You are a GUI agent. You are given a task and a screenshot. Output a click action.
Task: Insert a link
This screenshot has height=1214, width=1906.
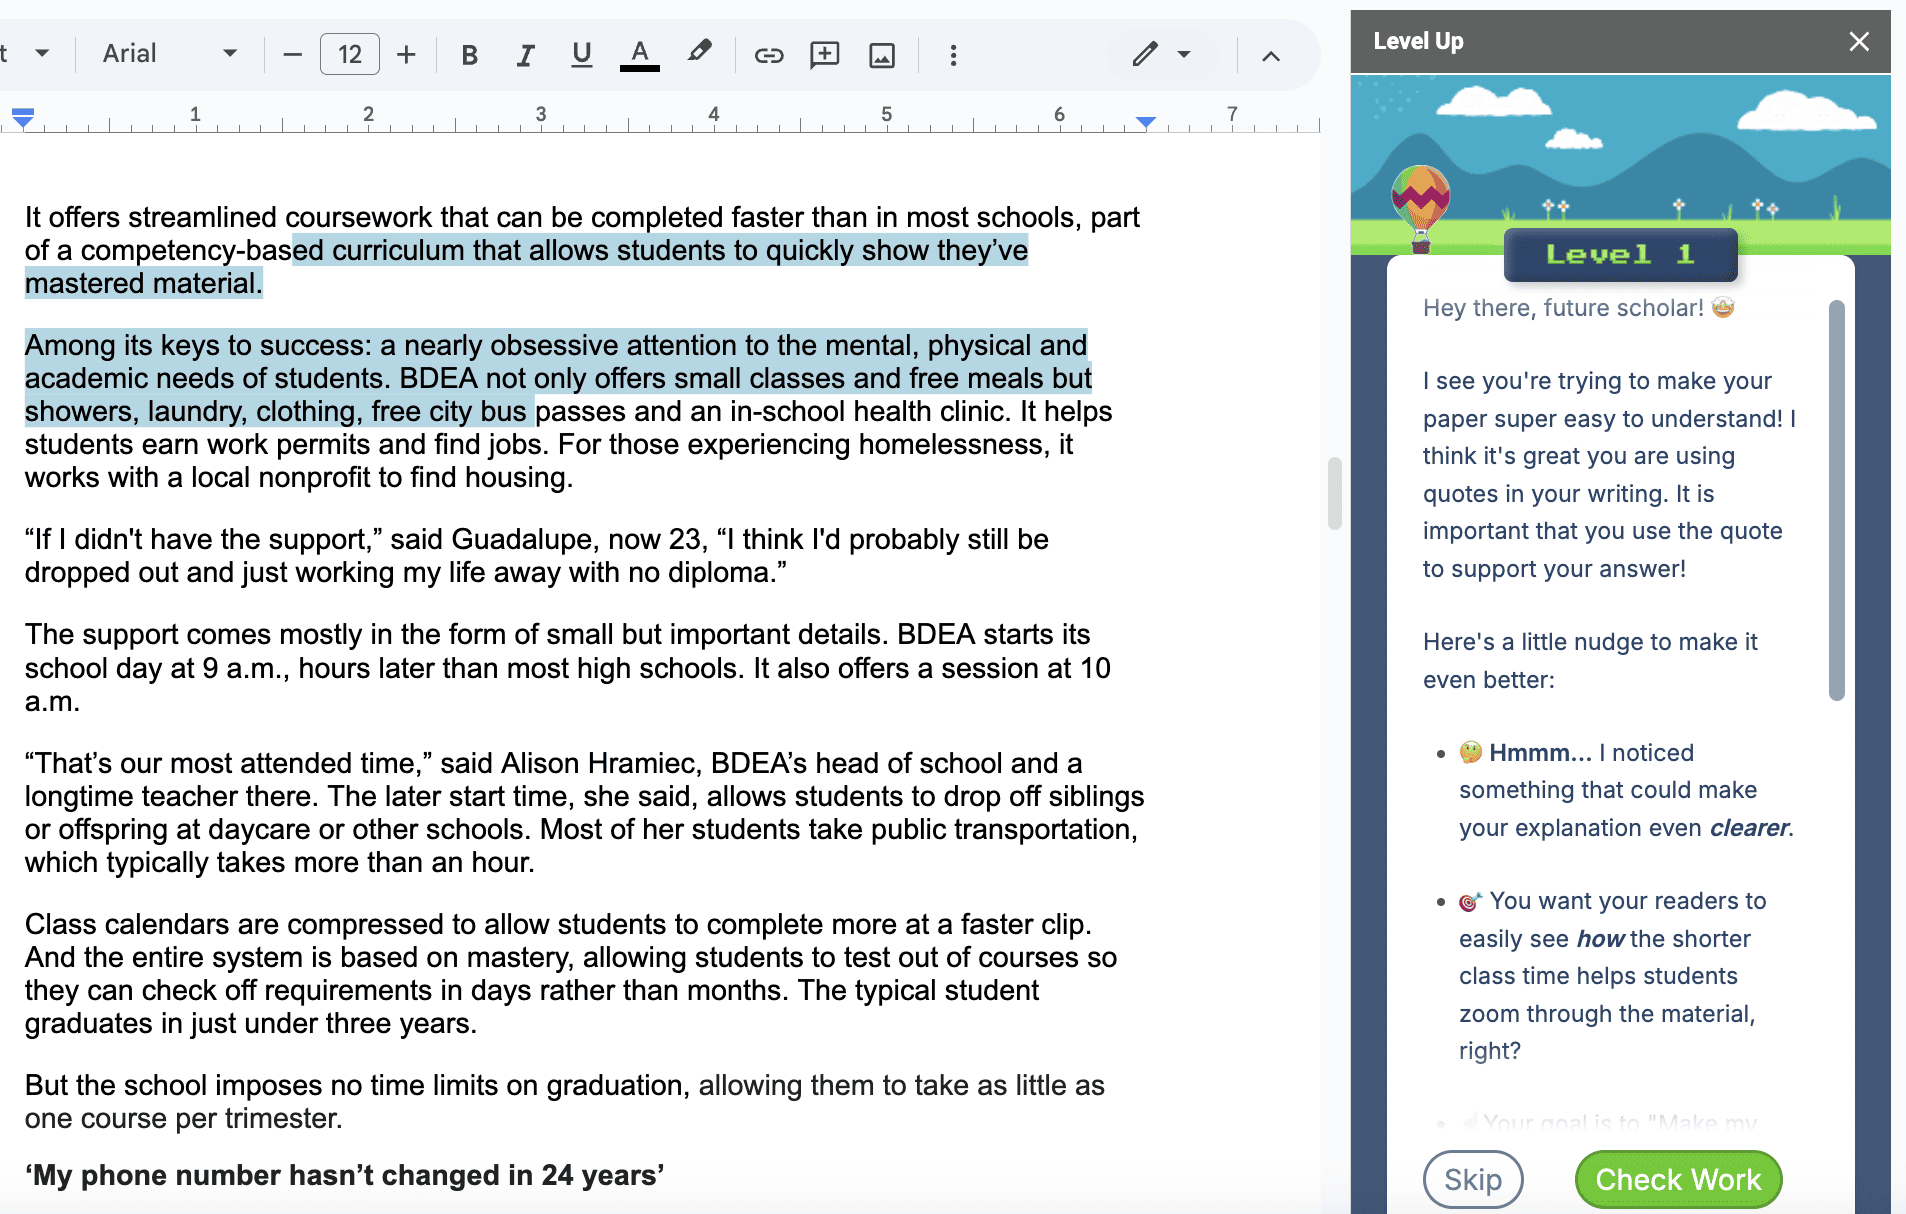pyautogui.click(x=768, y=55)
